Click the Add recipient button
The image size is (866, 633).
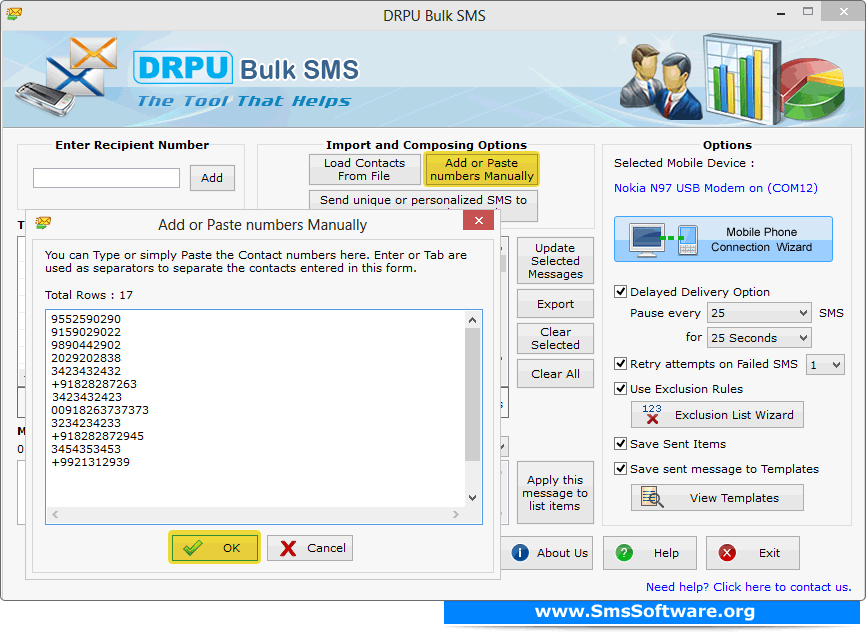212,178
